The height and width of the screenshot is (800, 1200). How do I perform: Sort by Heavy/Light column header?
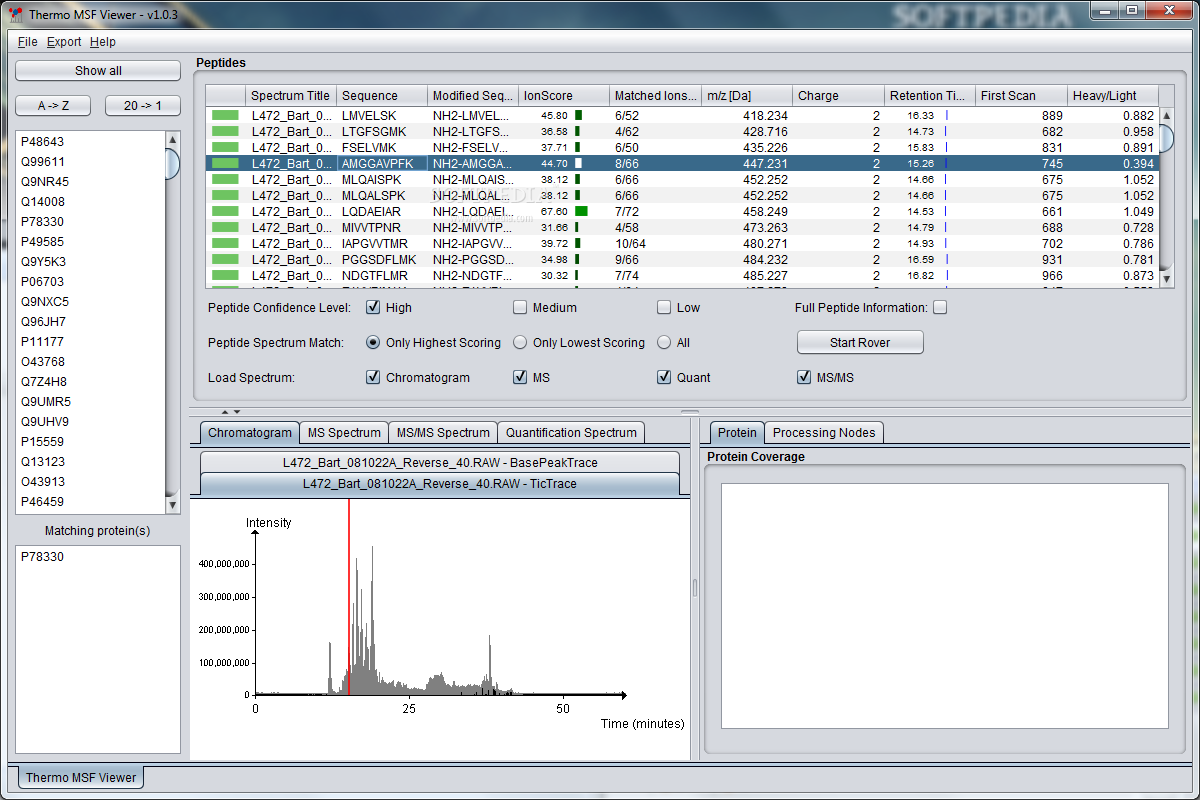[x=1113, y=96]
